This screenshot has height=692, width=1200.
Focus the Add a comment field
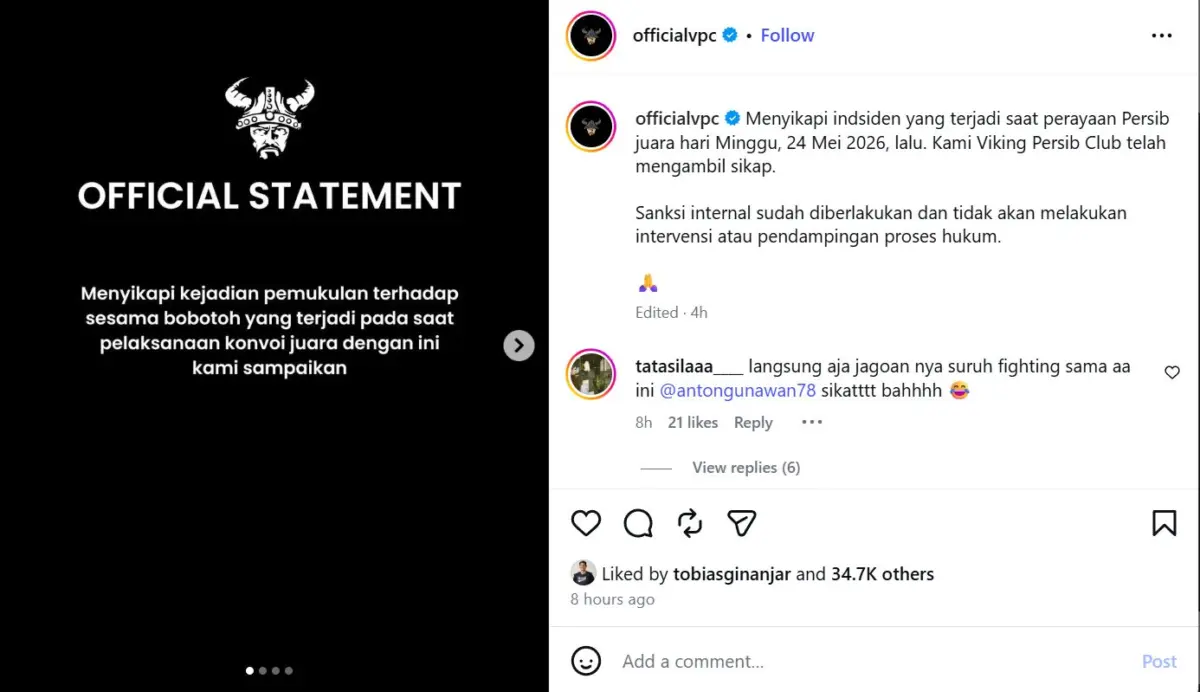click(x=870, y=661)
